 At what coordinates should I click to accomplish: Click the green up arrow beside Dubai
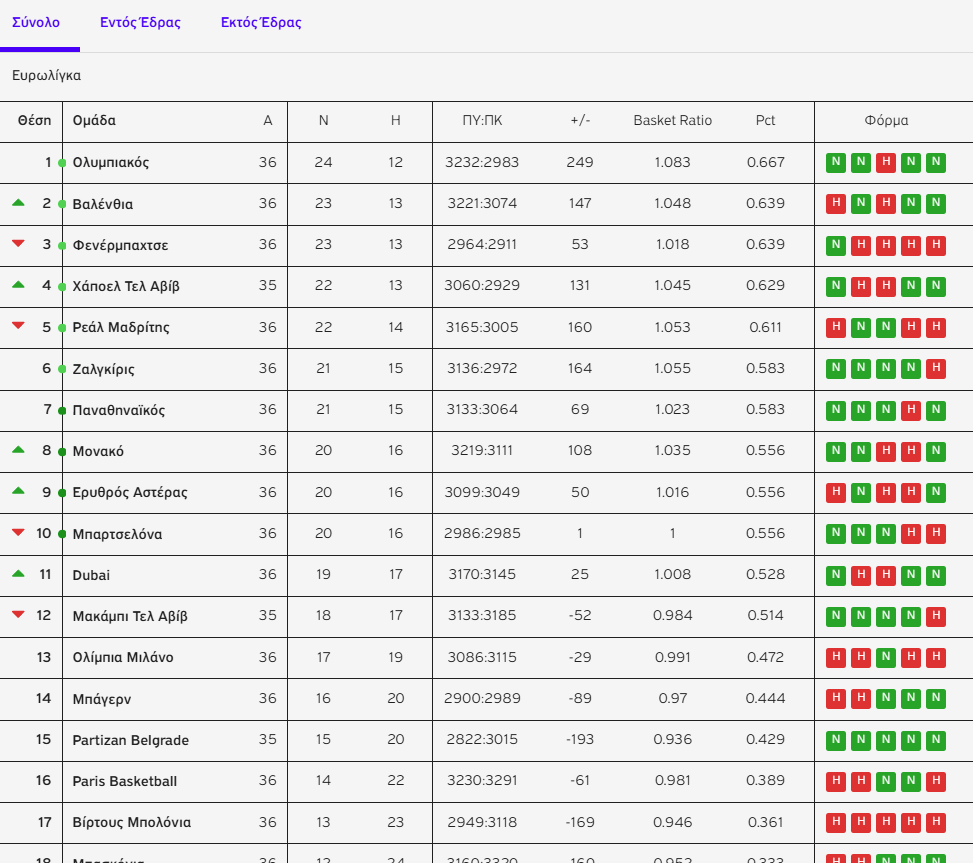tap(18, 574)
